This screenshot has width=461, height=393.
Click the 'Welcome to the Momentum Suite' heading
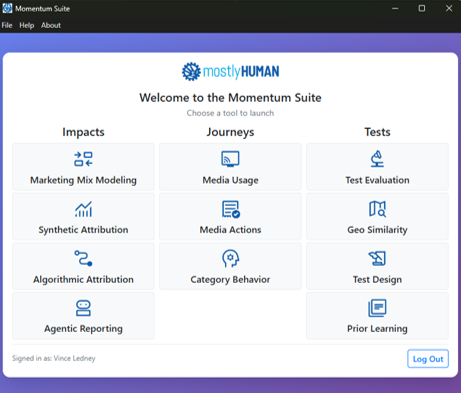pyautogui.click(x=230, y=98)
